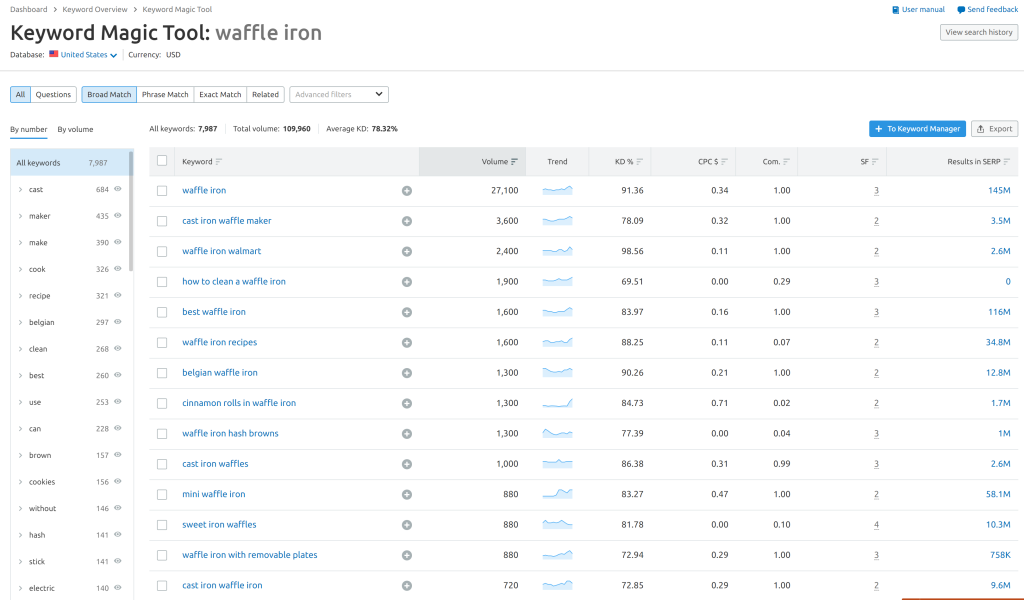Select the 'By volume' tab
This screenshot has height=600, width=1024.
(75, 129)
